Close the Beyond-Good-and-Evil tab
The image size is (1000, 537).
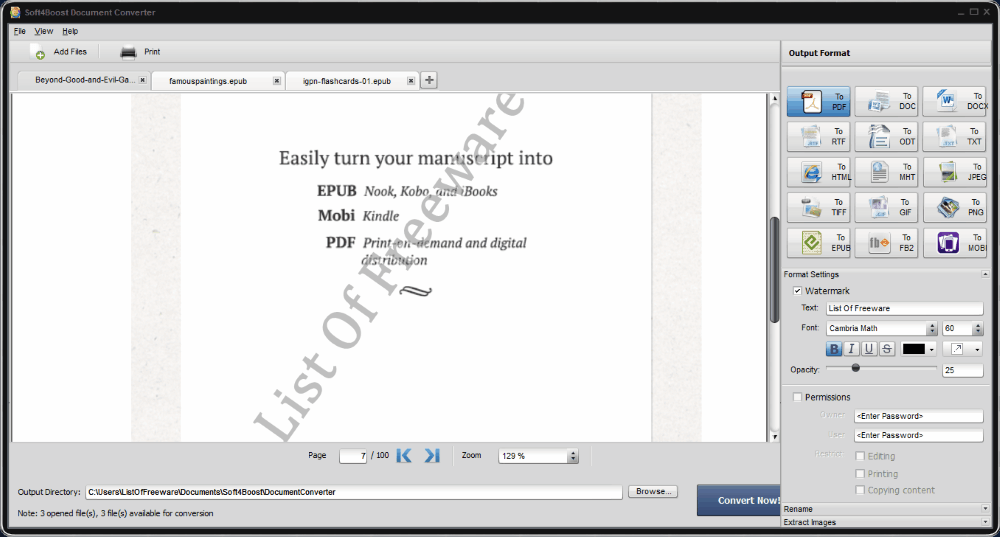coord(143,80)
